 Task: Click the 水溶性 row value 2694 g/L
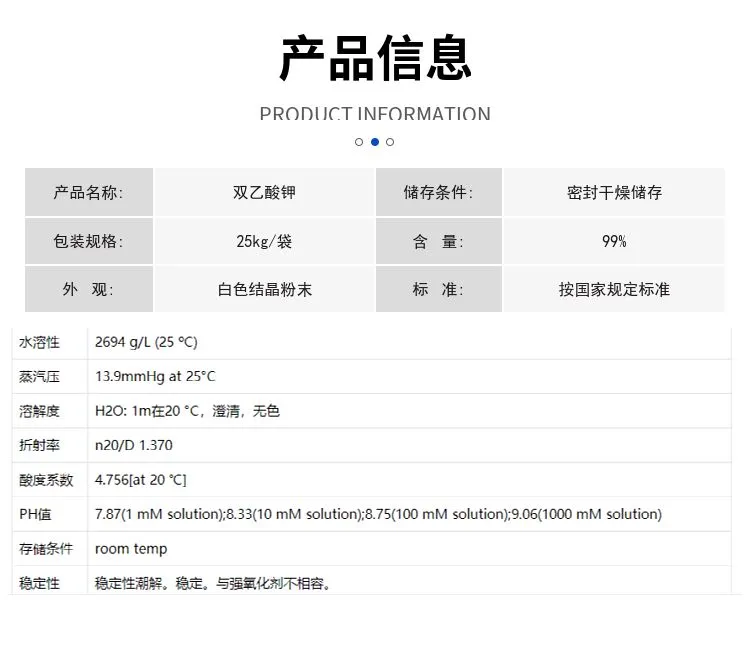click(x=146, y=342)
